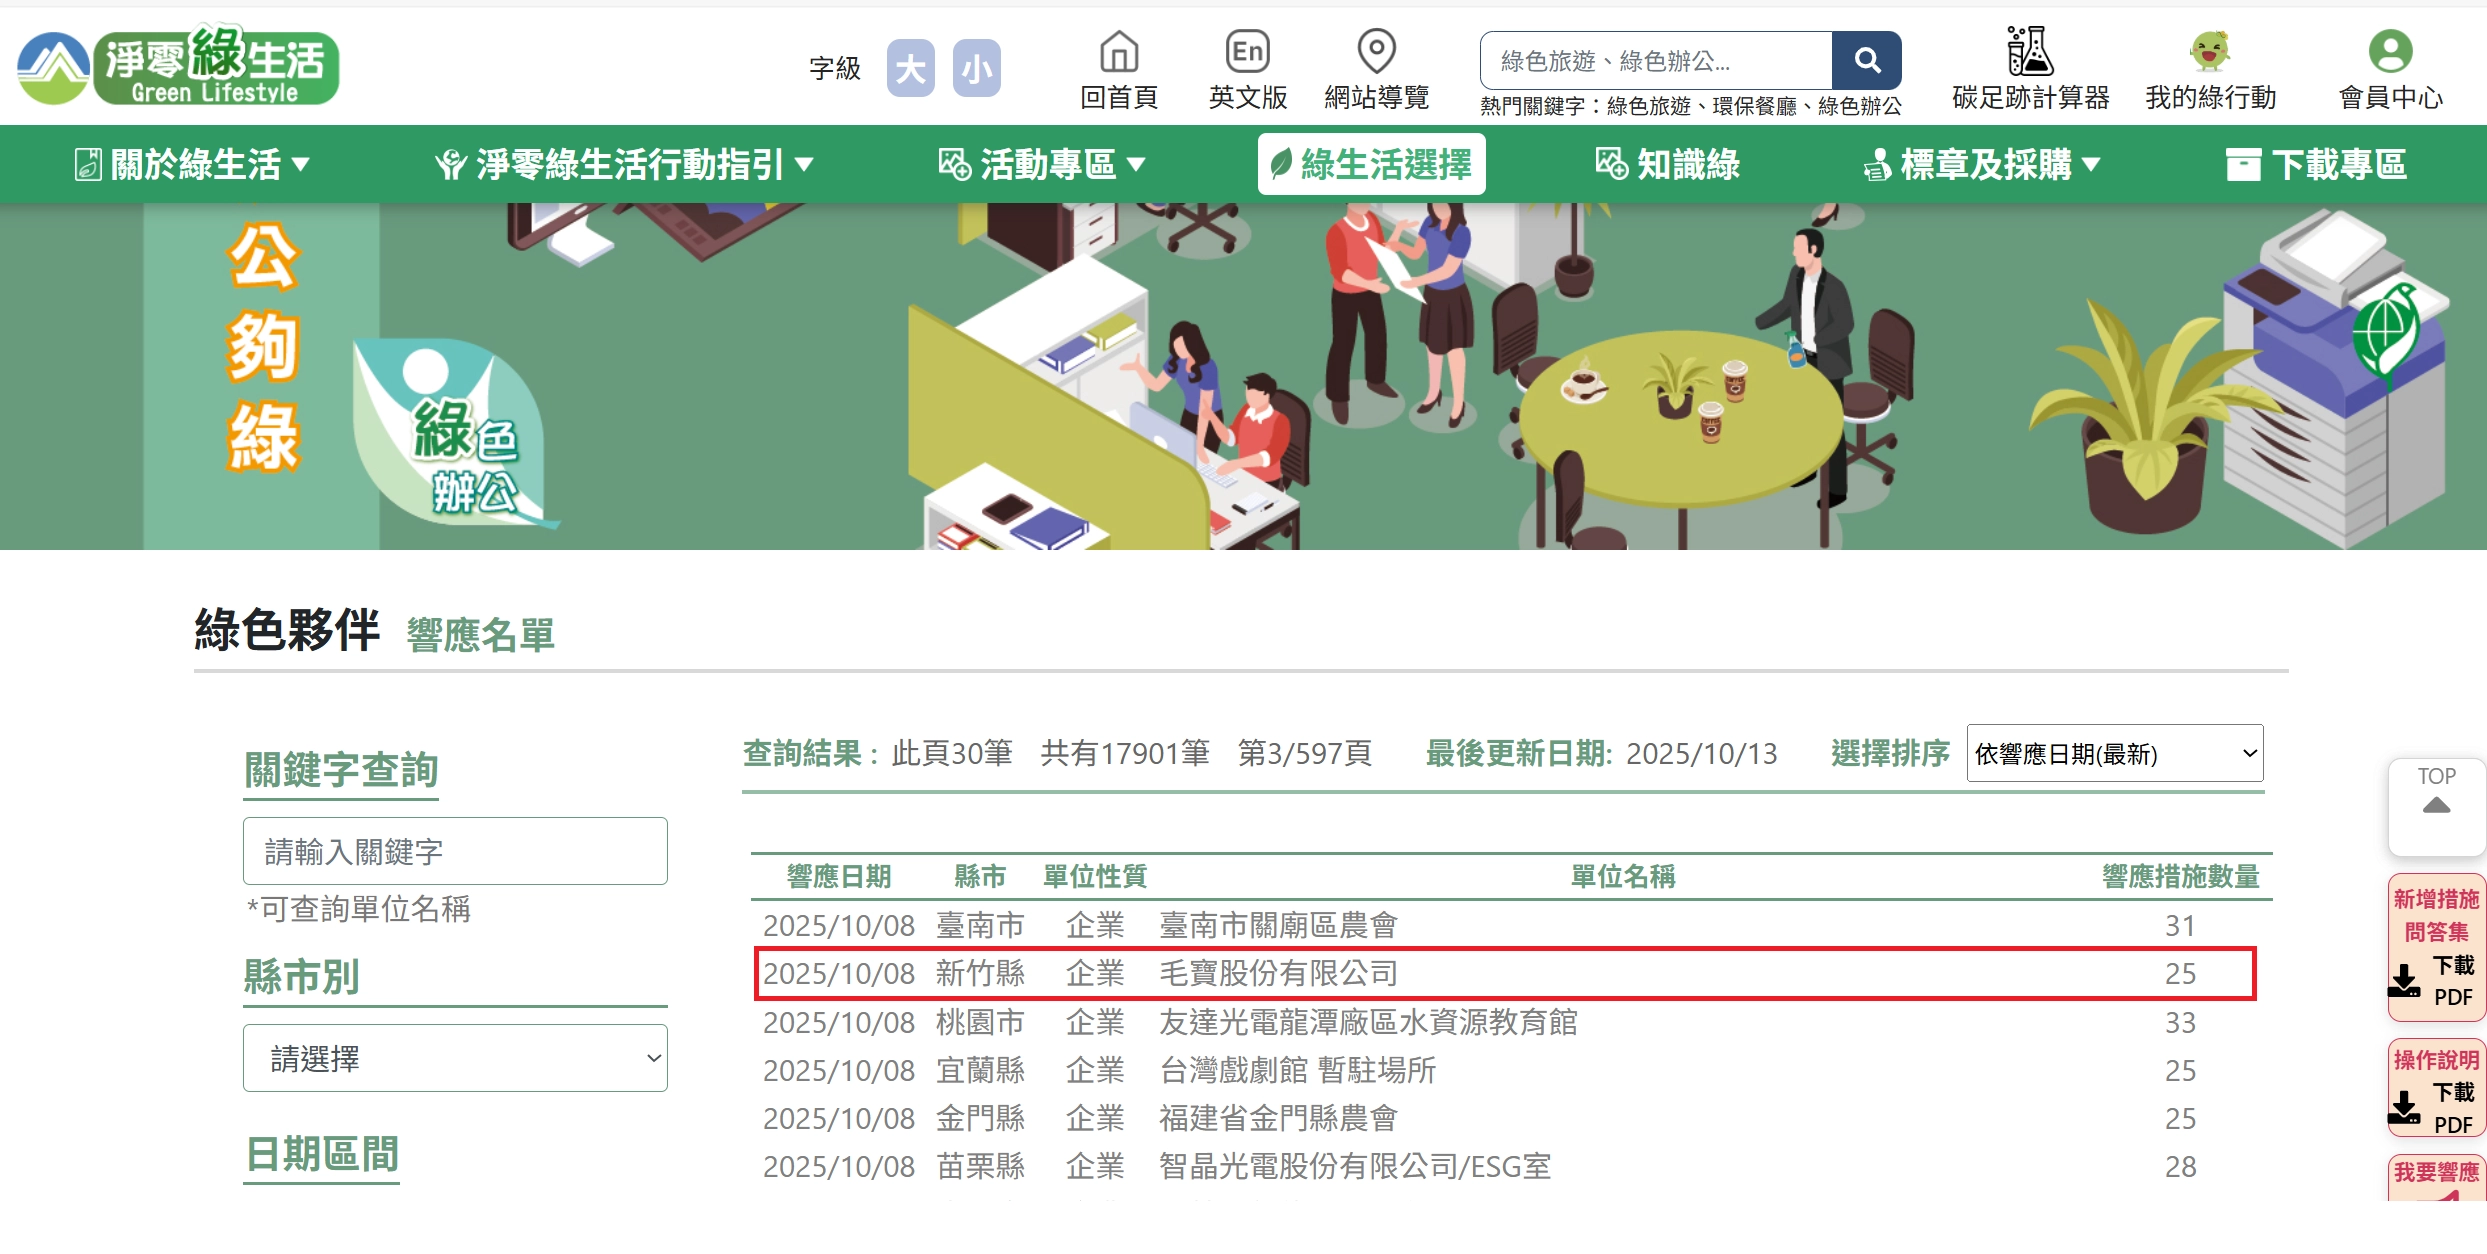This screenshot has width=2487, height=1254.
Task: Select the 綠生活選擇 nav tab
Action: pos(1371,164)
